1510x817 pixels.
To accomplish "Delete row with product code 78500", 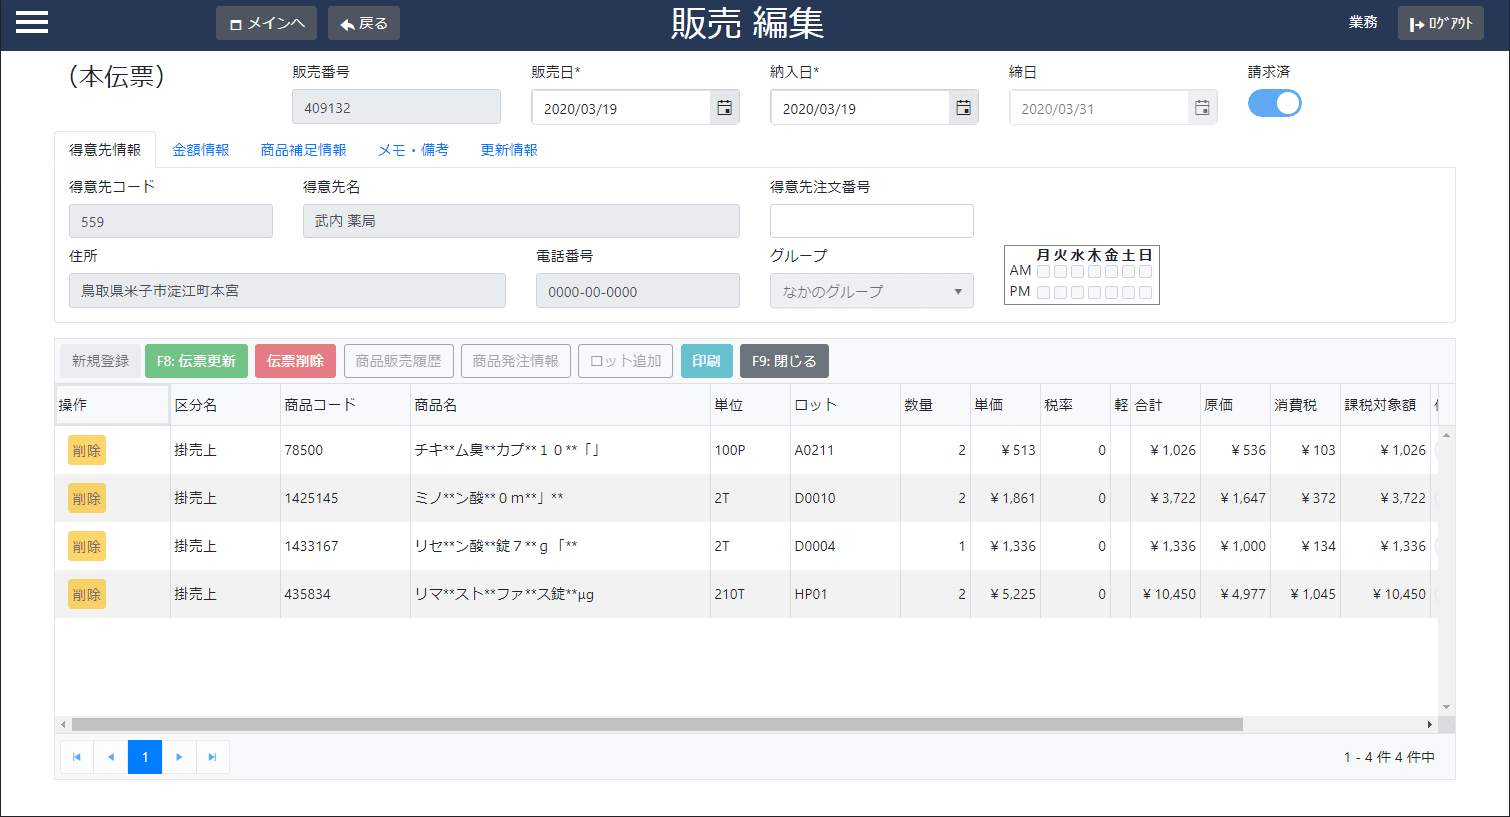I will point(87,451).
